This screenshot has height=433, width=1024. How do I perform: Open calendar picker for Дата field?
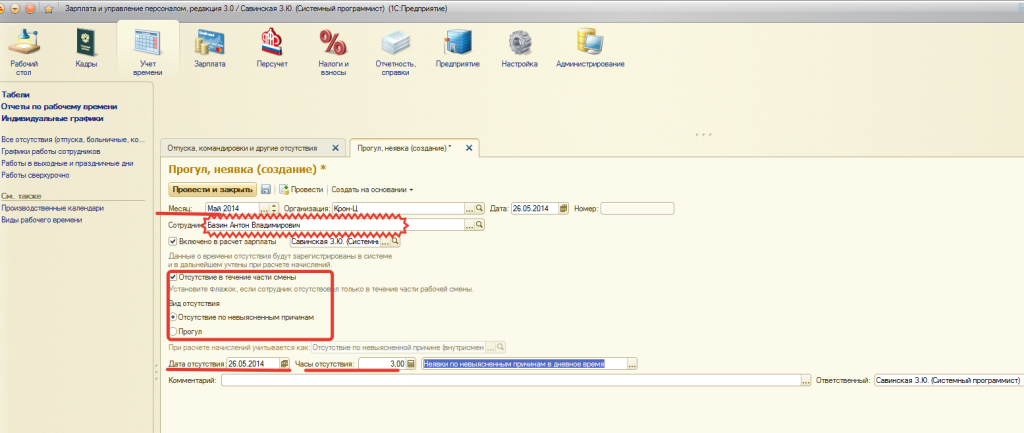click(564, 208)
